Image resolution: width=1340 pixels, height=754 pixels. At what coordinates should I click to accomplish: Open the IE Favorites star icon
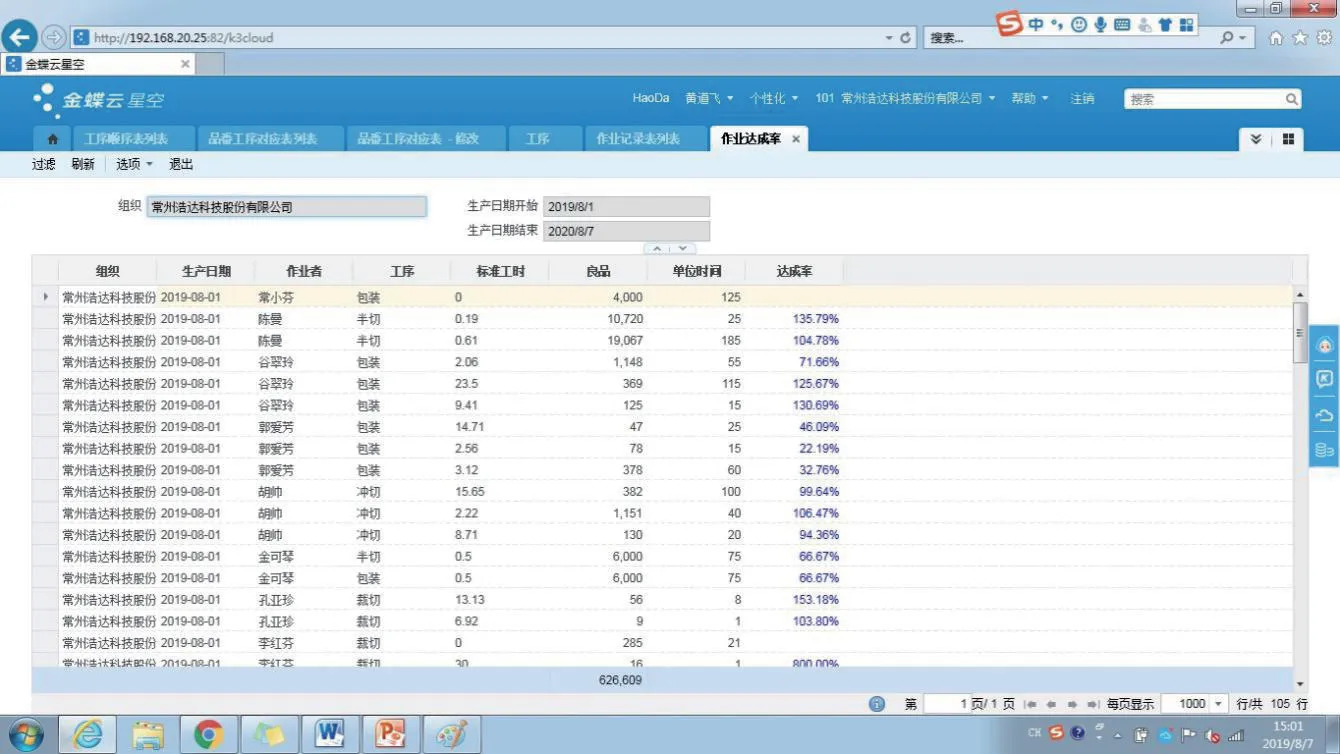pos(1300,38)
